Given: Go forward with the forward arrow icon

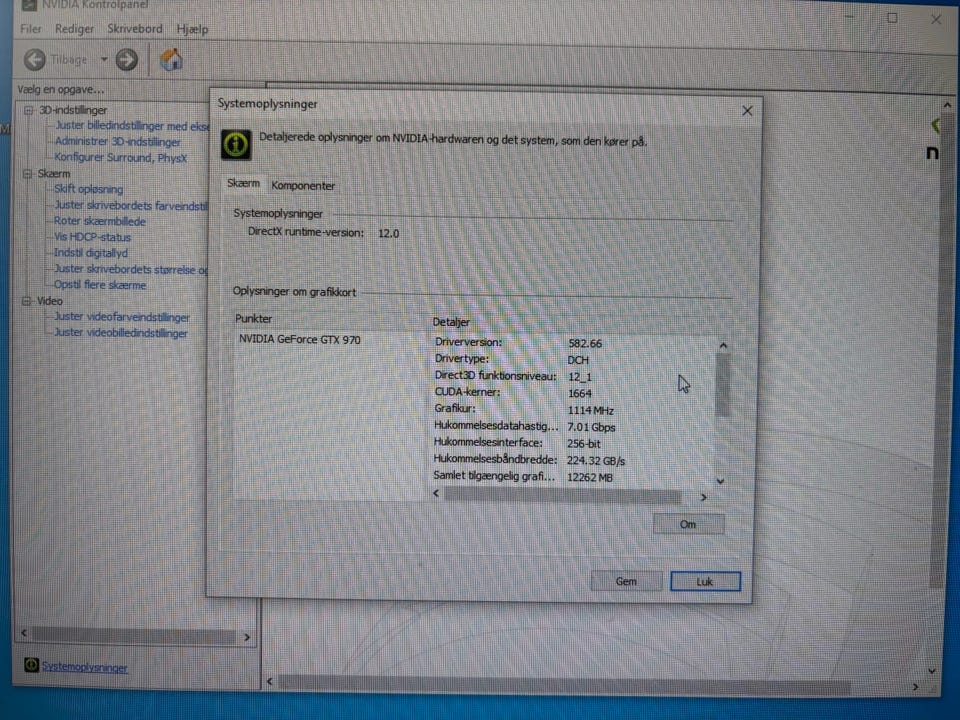Looking at the screenshot, I should point(127,59).
